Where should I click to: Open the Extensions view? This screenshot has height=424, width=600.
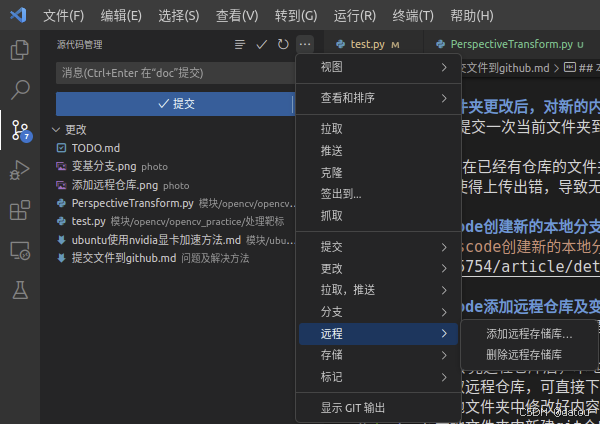[20, 210]
